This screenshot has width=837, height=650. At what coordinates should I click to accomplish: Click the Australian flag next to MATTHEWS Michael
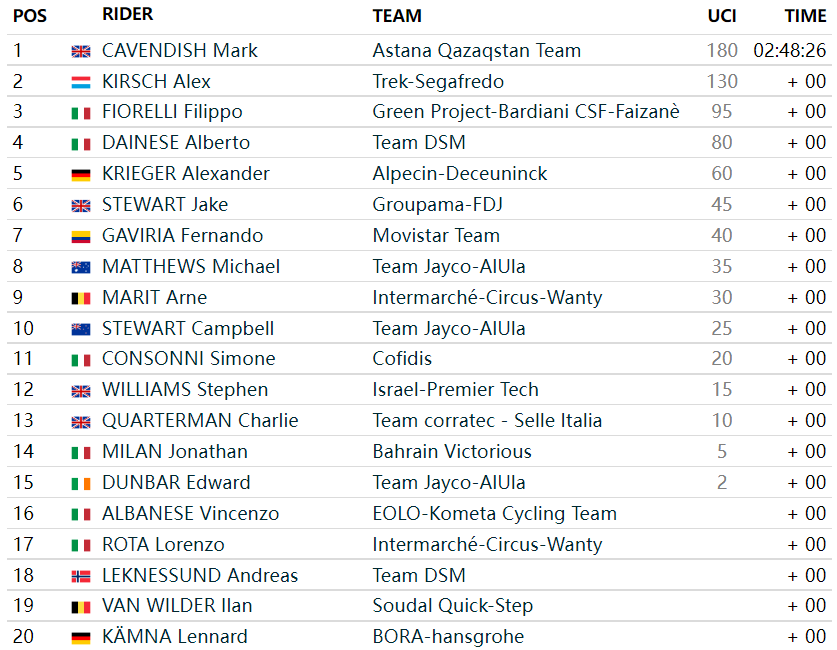click(81, 268)
